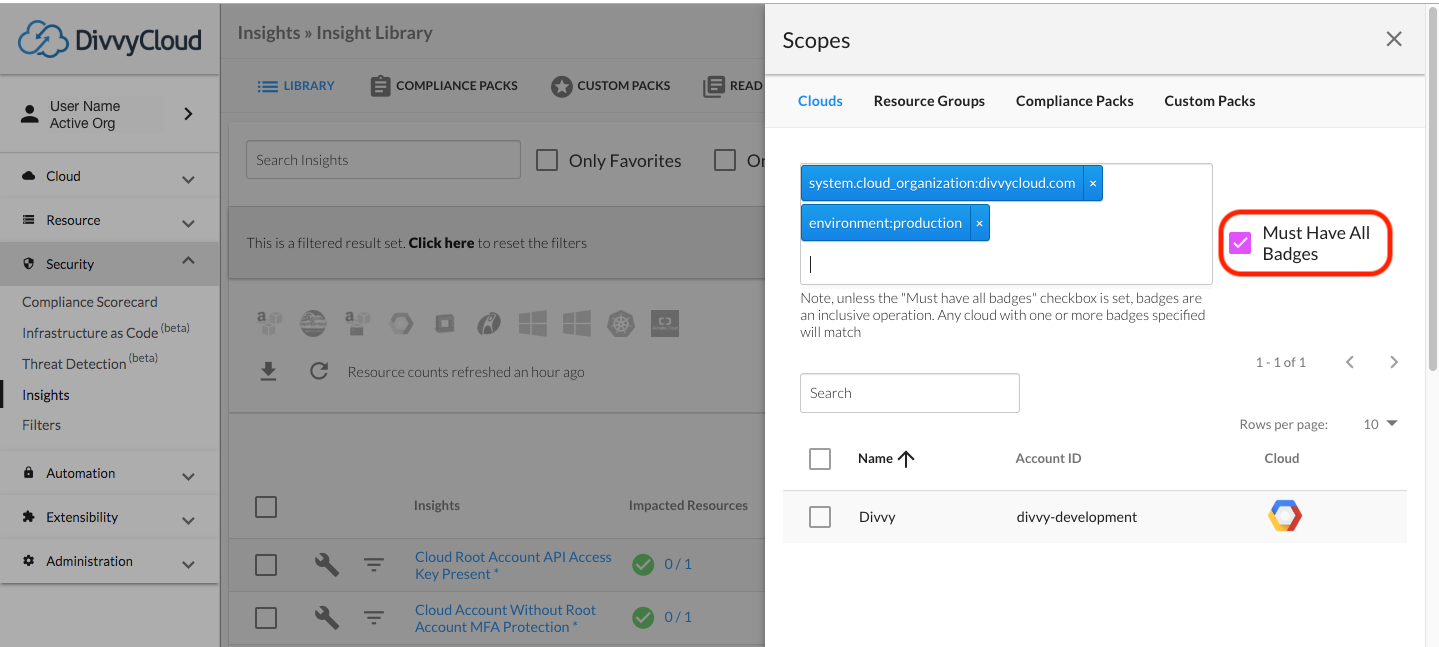This screenshot has width=1439, height=647.
Task: Focus the Search Insights field
Action: pos(383,160)
